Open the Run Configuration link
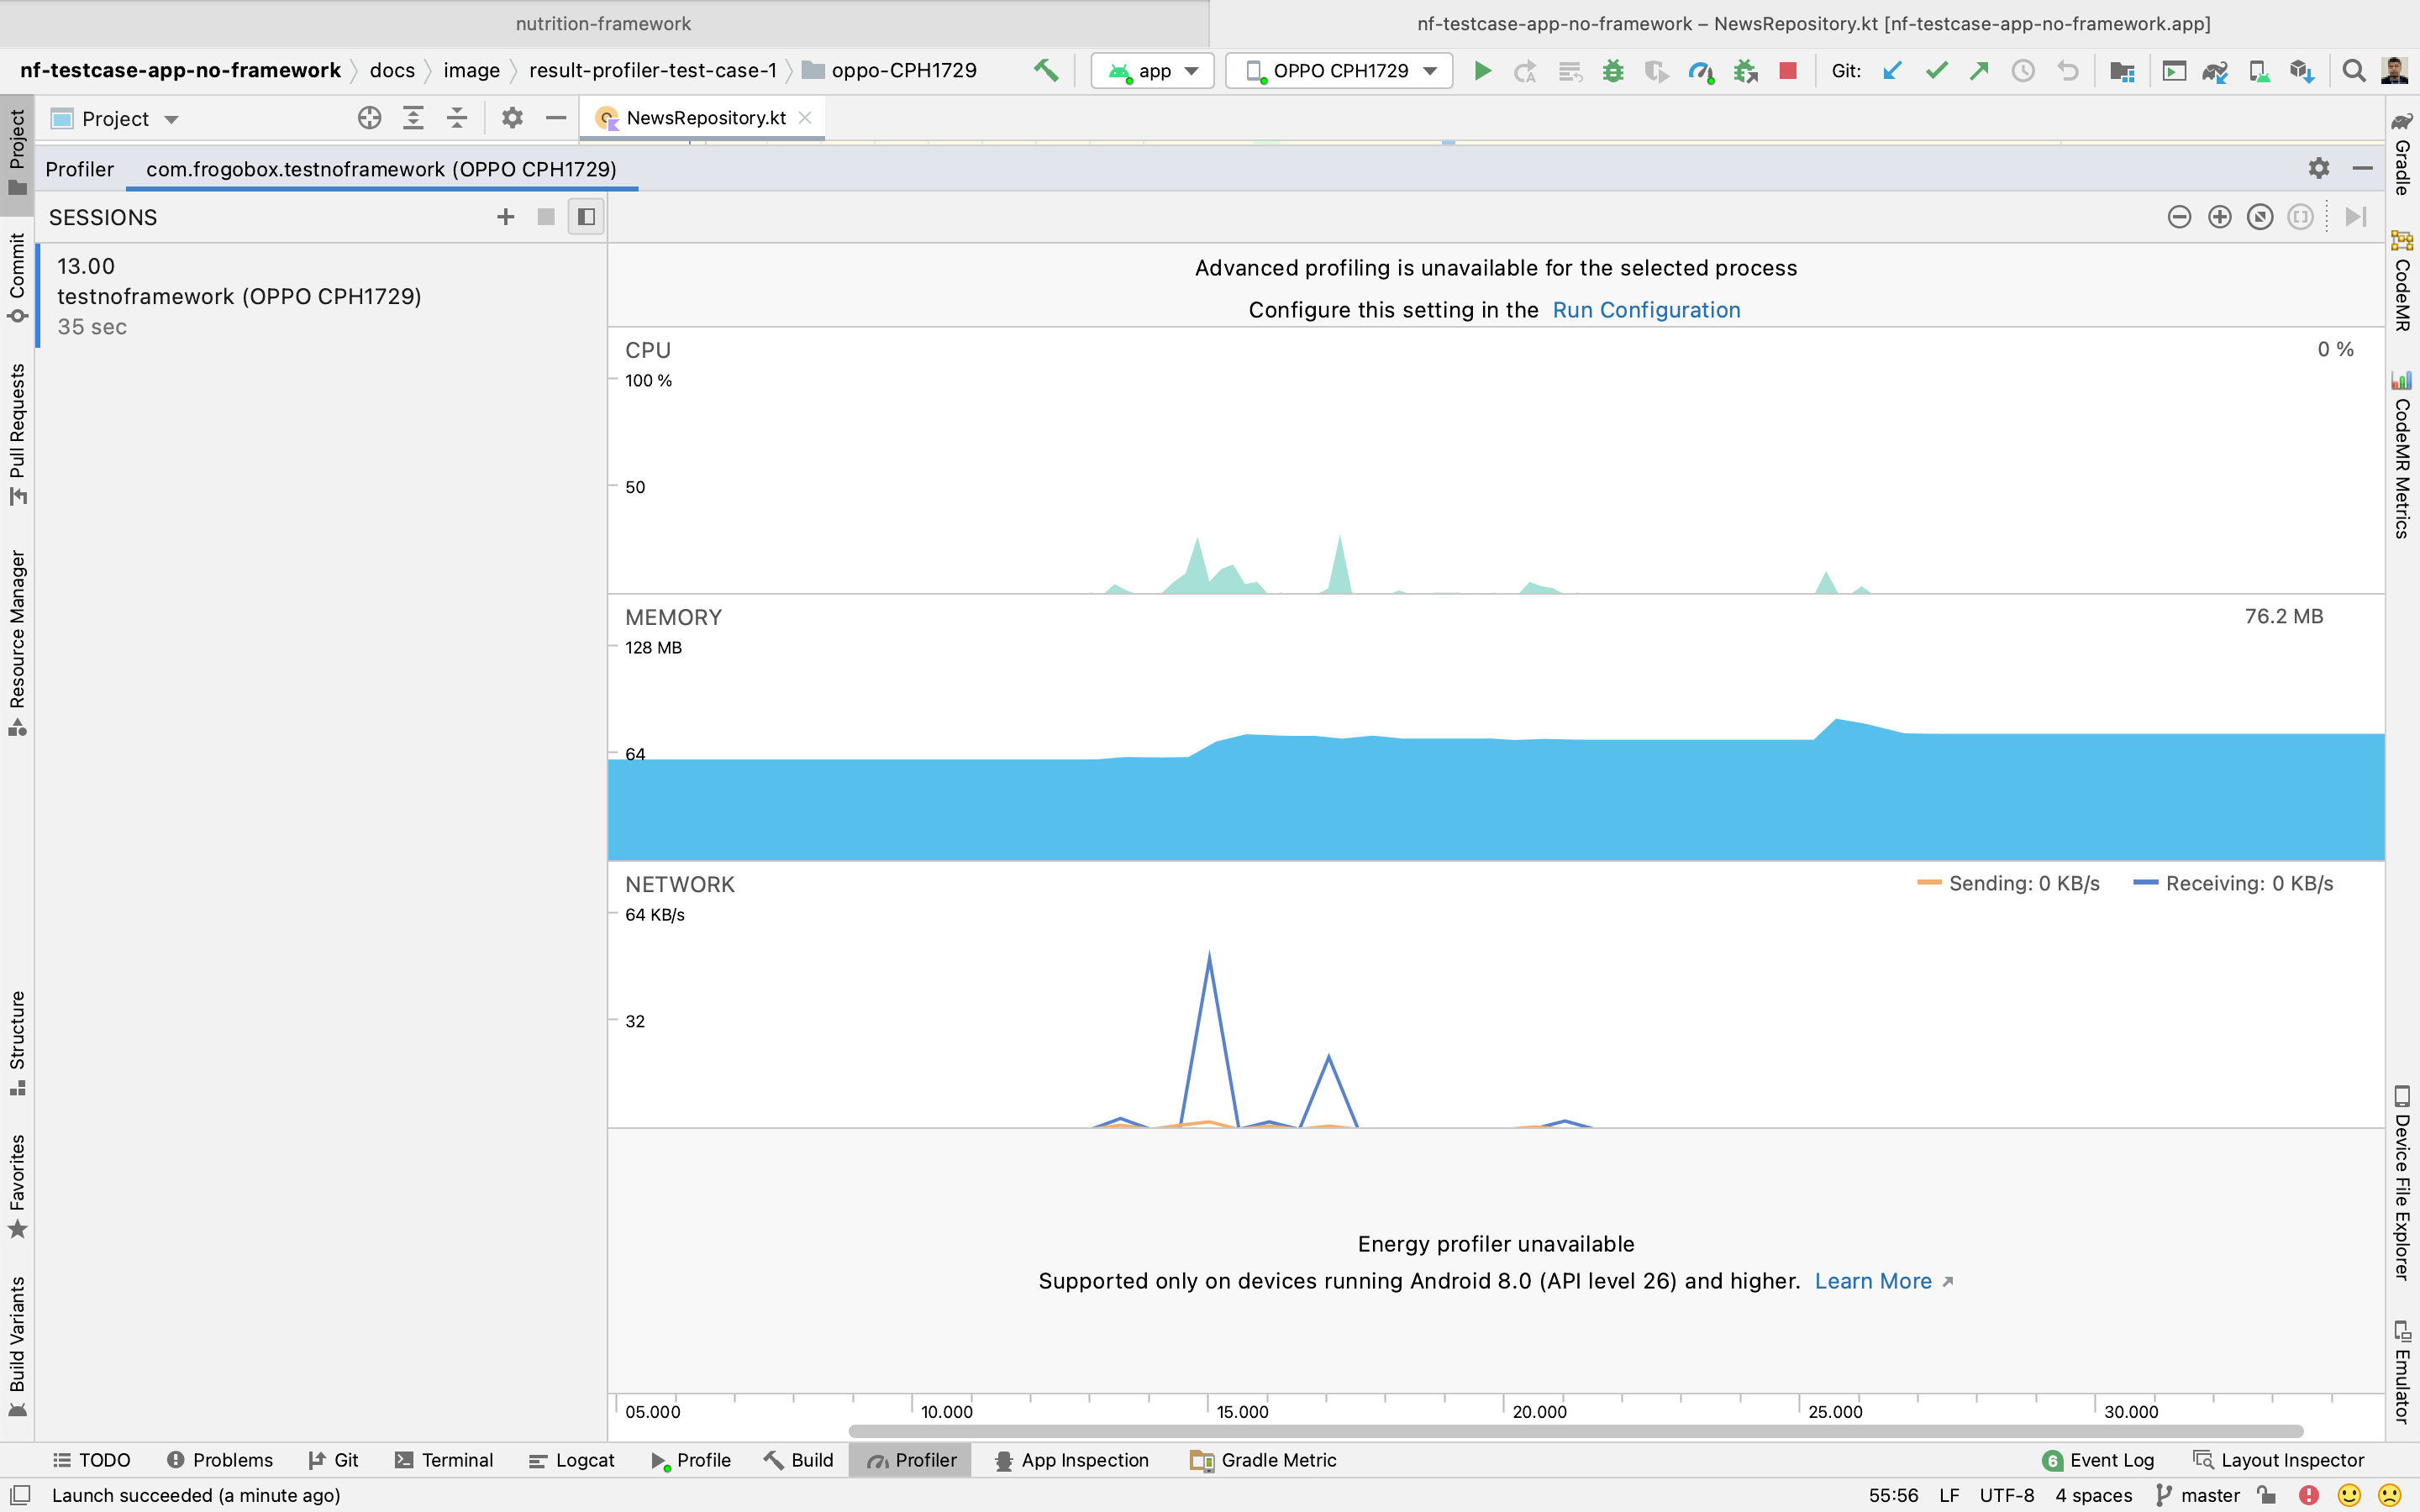 pos(1646,310)
